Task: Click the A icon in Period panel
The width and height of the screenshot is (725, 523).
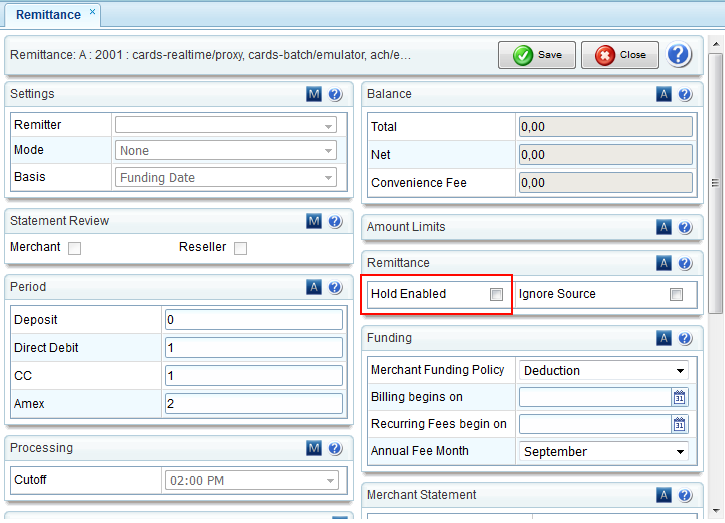Action: coord(314,287)
